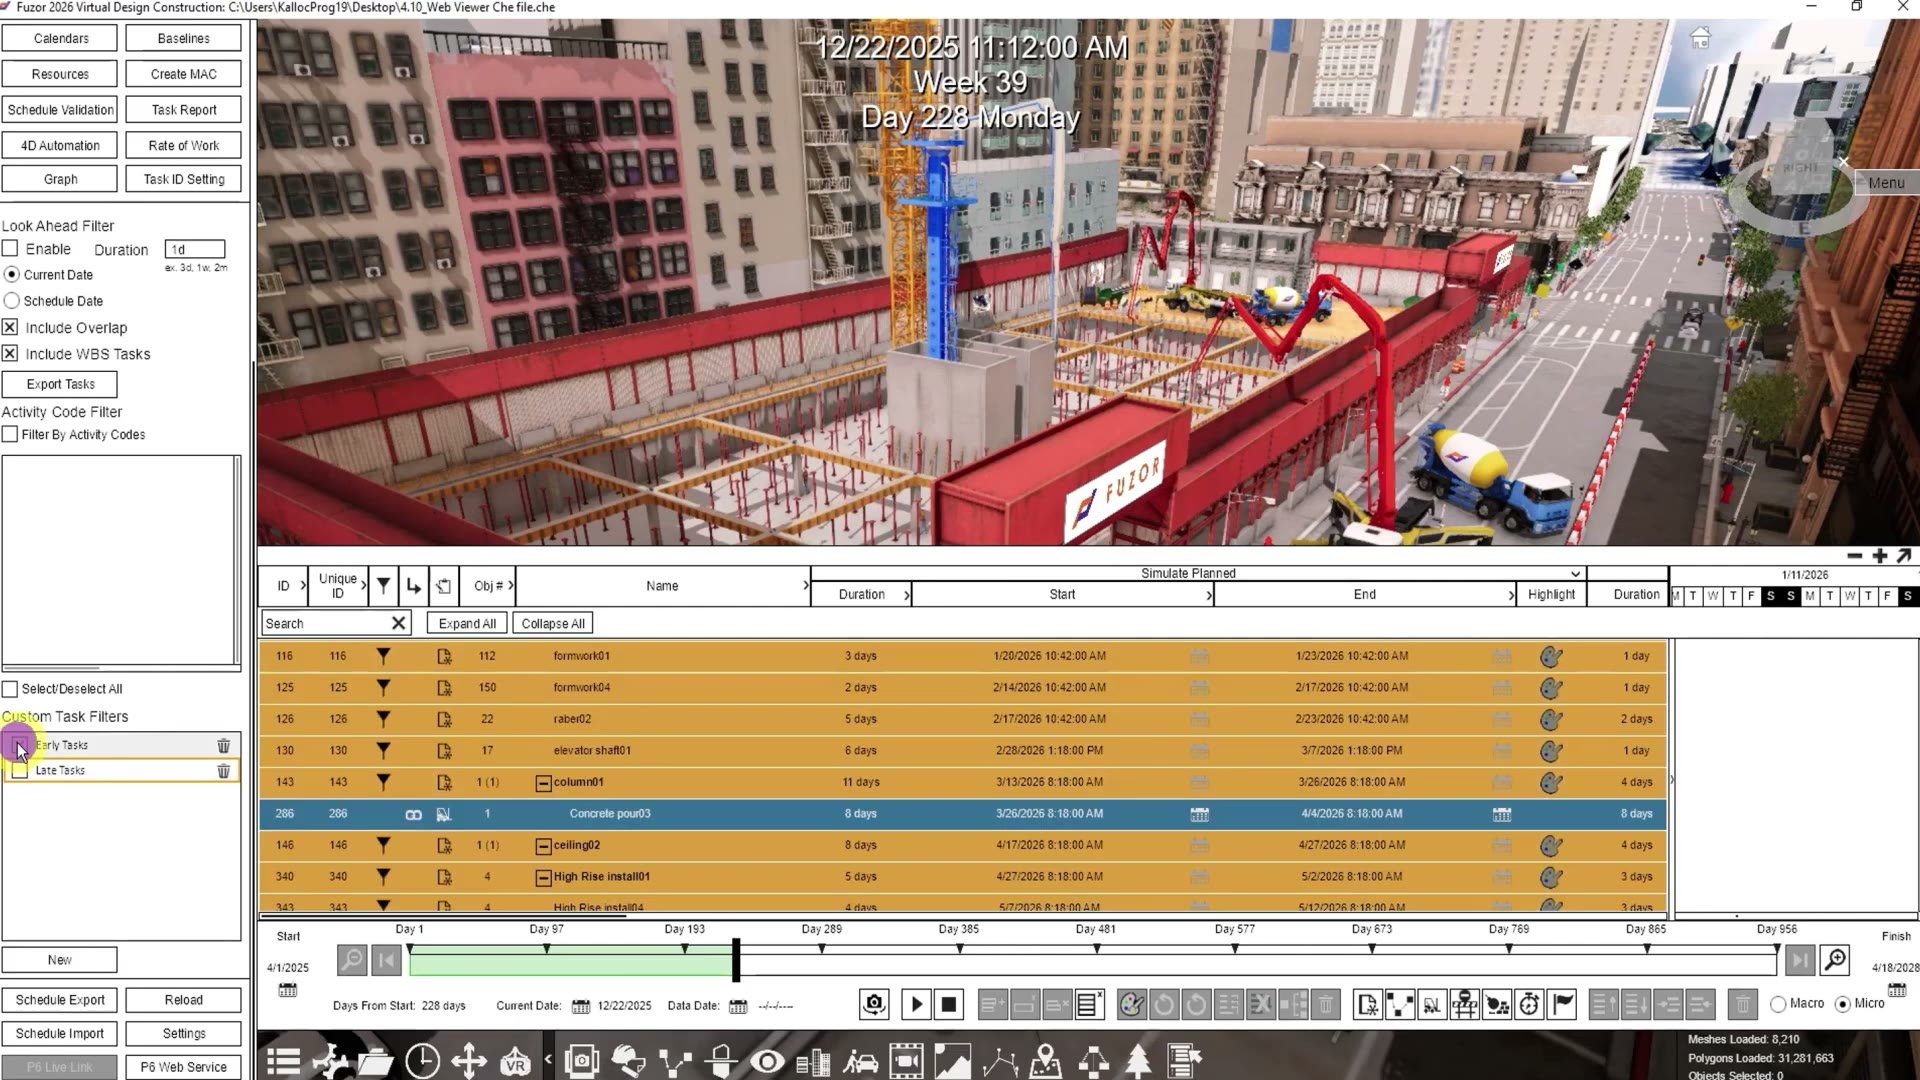Viewport: 1920px width, 1080px height.
Task: Enable the Late Tasks filter checkbox
Action: click(x=20, y=771)
